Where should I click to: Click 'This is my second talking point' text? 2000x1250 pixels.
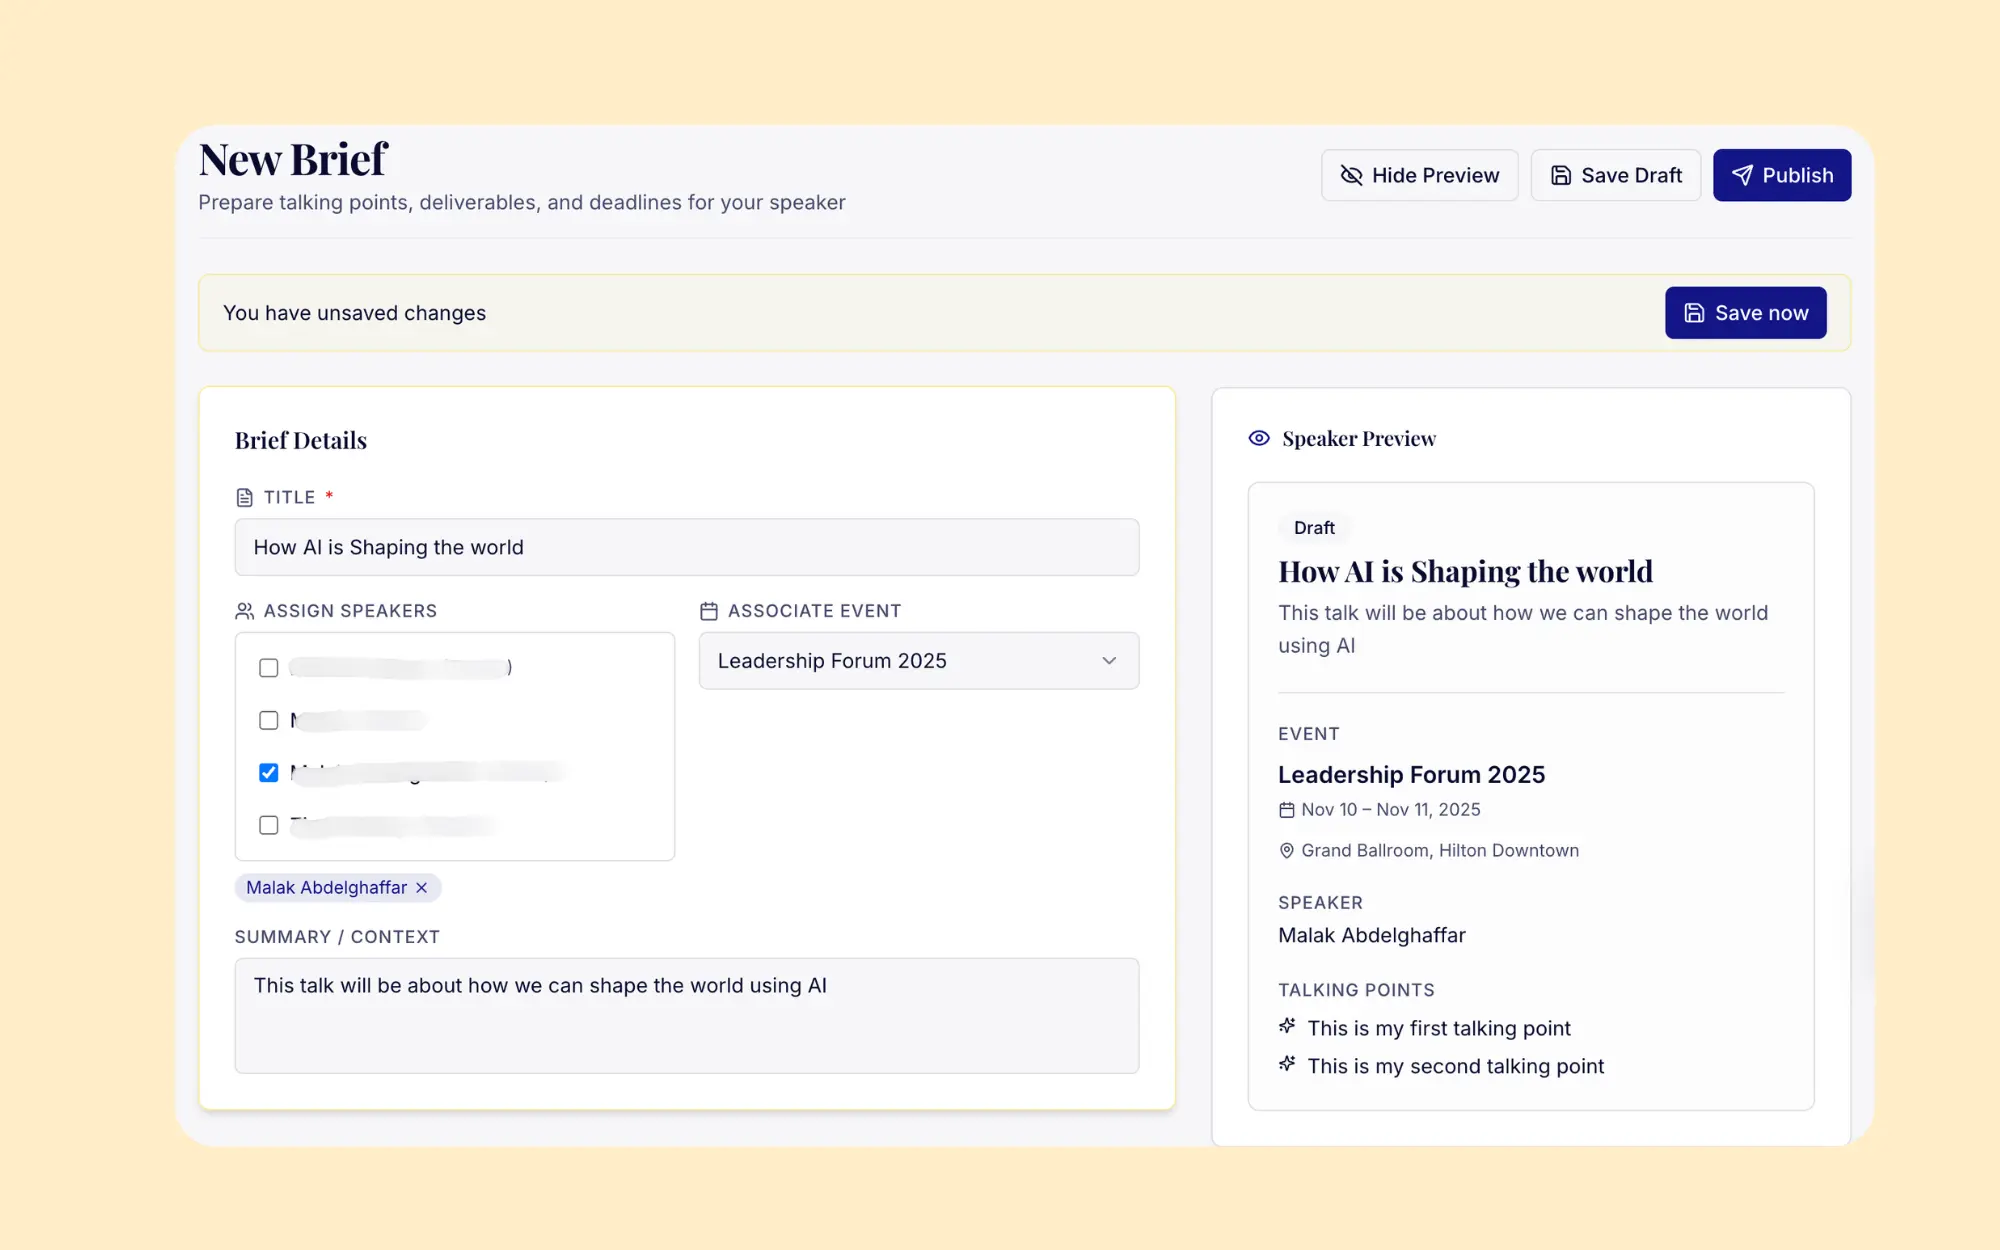tap(1455, 1067)
